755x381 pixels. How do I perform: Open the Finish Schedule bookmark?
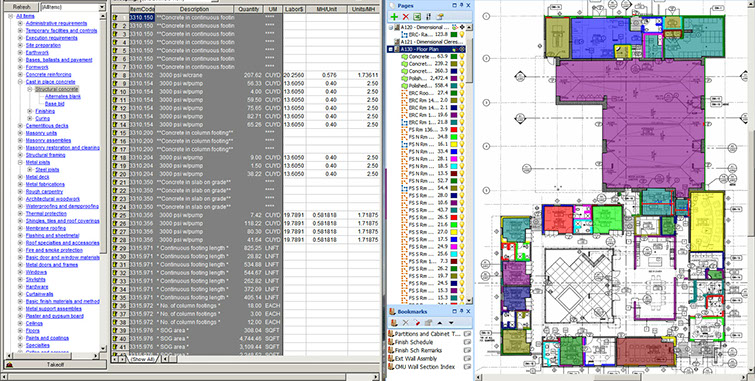[x=414, y=342]
